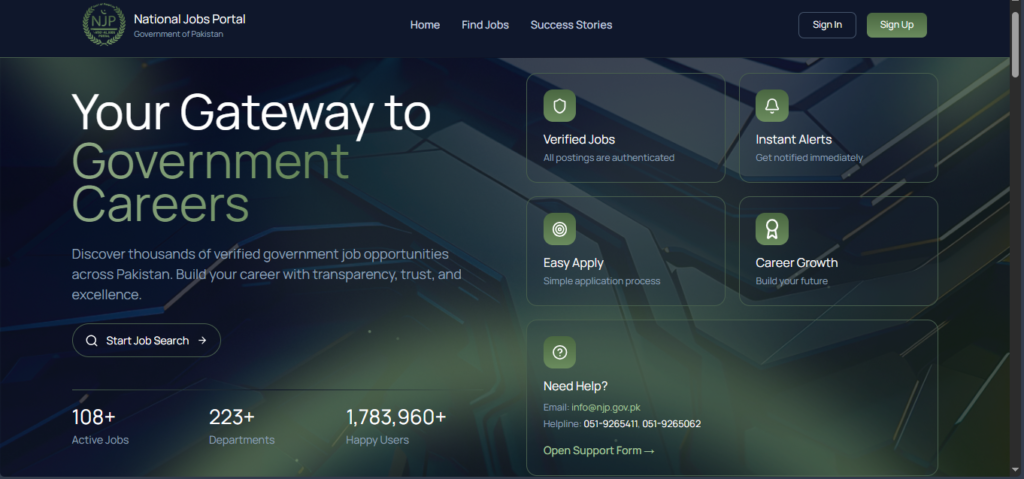Click the Easy Apply card title
Image resolution: width=1024 pixels, height=479 pixels.
tap(573, 263)
